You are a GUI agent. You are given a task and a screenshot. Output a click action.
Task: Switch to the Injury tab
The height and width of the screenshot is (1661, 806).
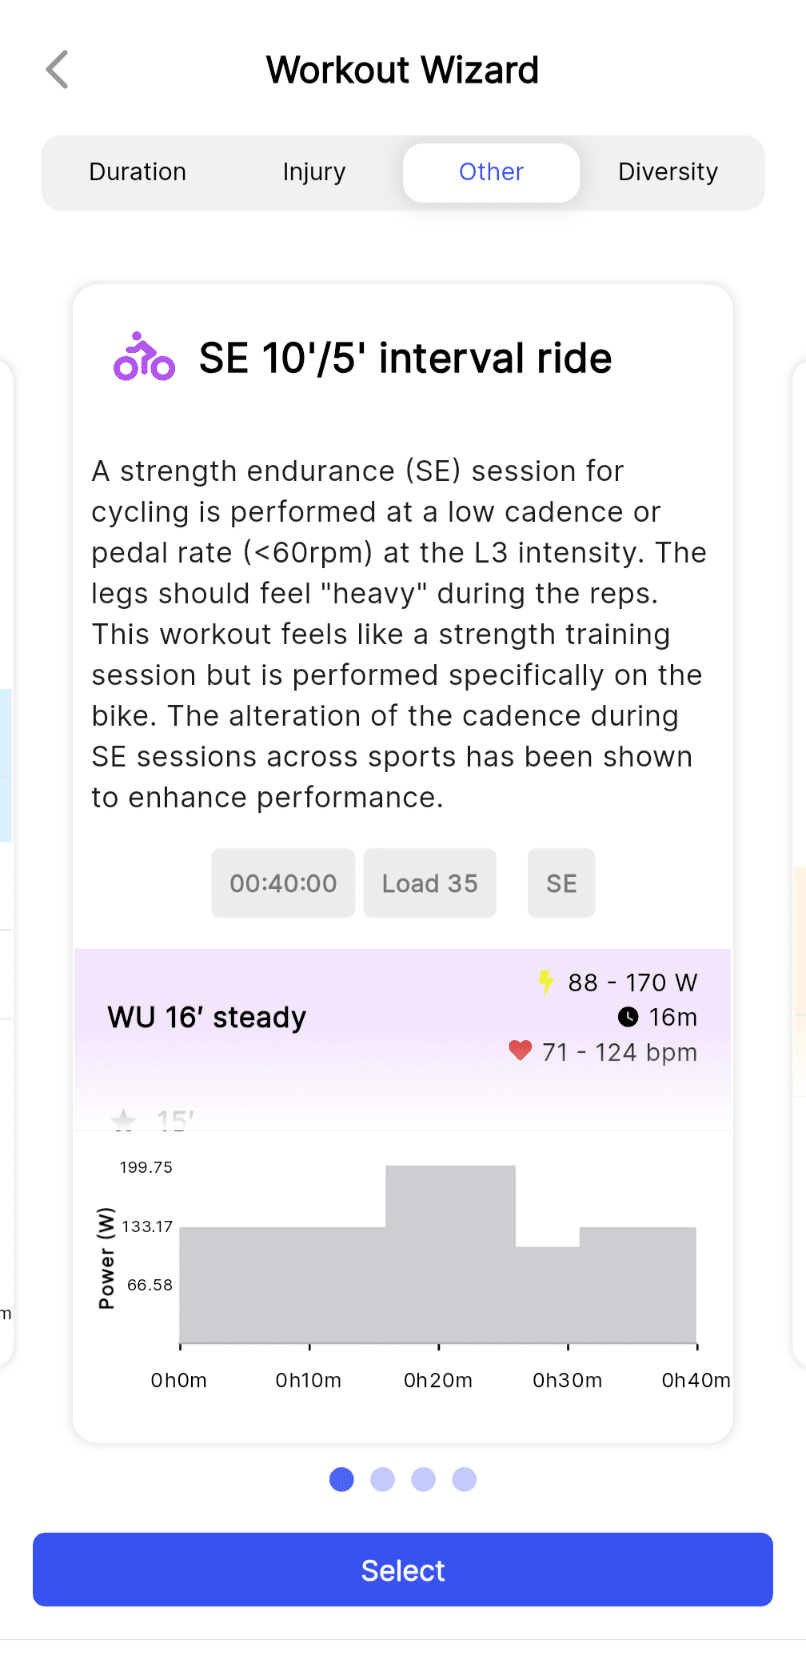pos(314,172)
